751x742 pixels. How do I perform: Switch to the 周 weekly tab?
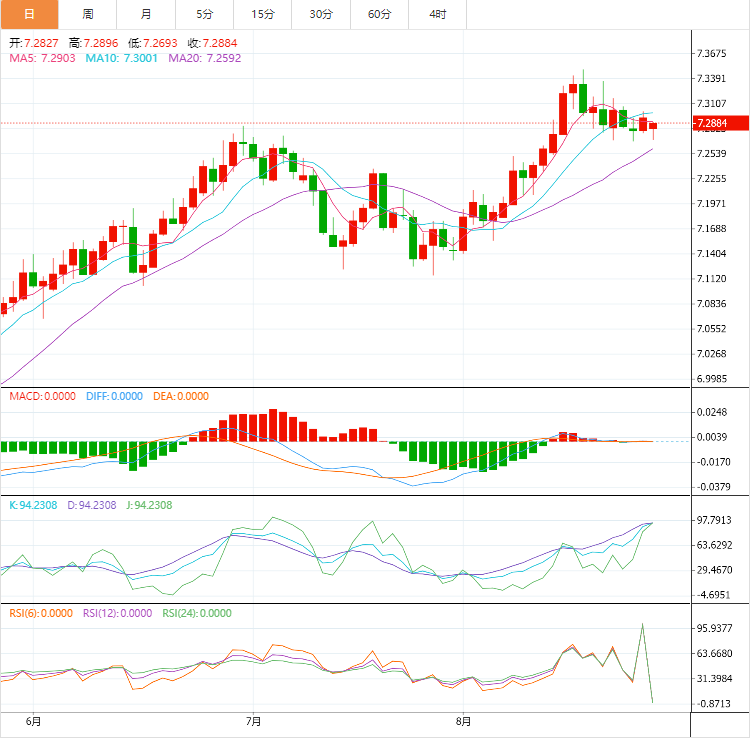tap(88, 14)
